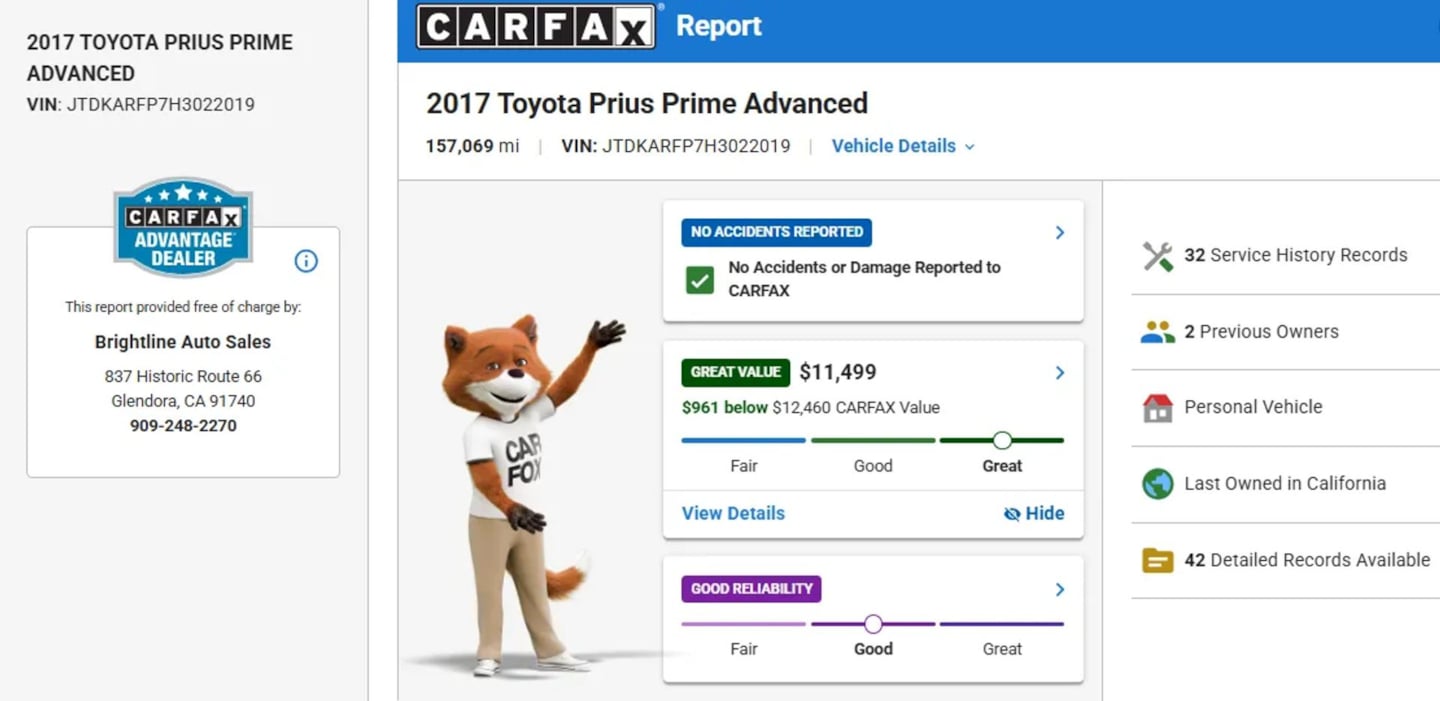Click the Great value slider knob
This screenshot has height=701, width=1440.
point(1002,440)
